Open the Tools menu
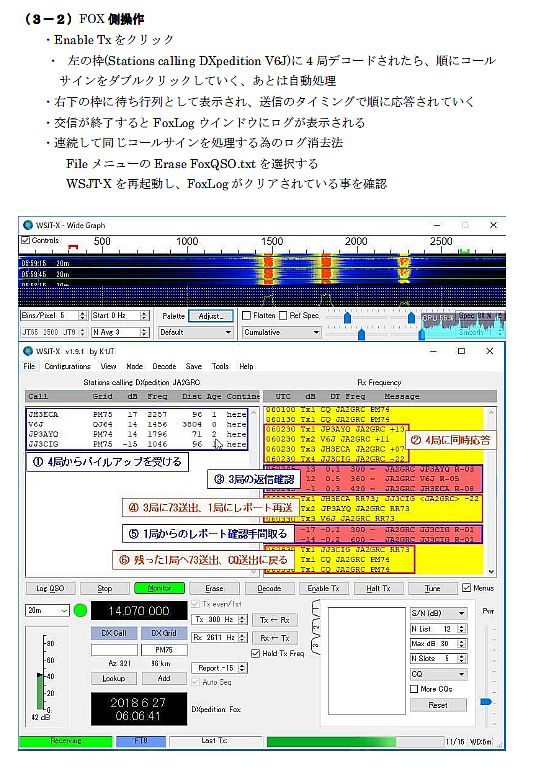Image resolution: width=549 pixels, height=770 pixels. coord(220,366)
